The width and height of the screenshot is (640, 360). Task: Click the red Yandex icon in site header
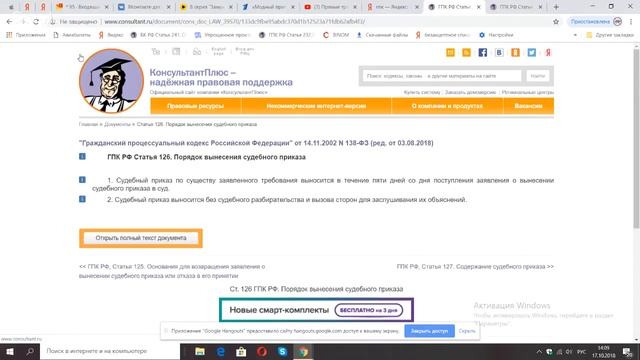tap(548, 52)
